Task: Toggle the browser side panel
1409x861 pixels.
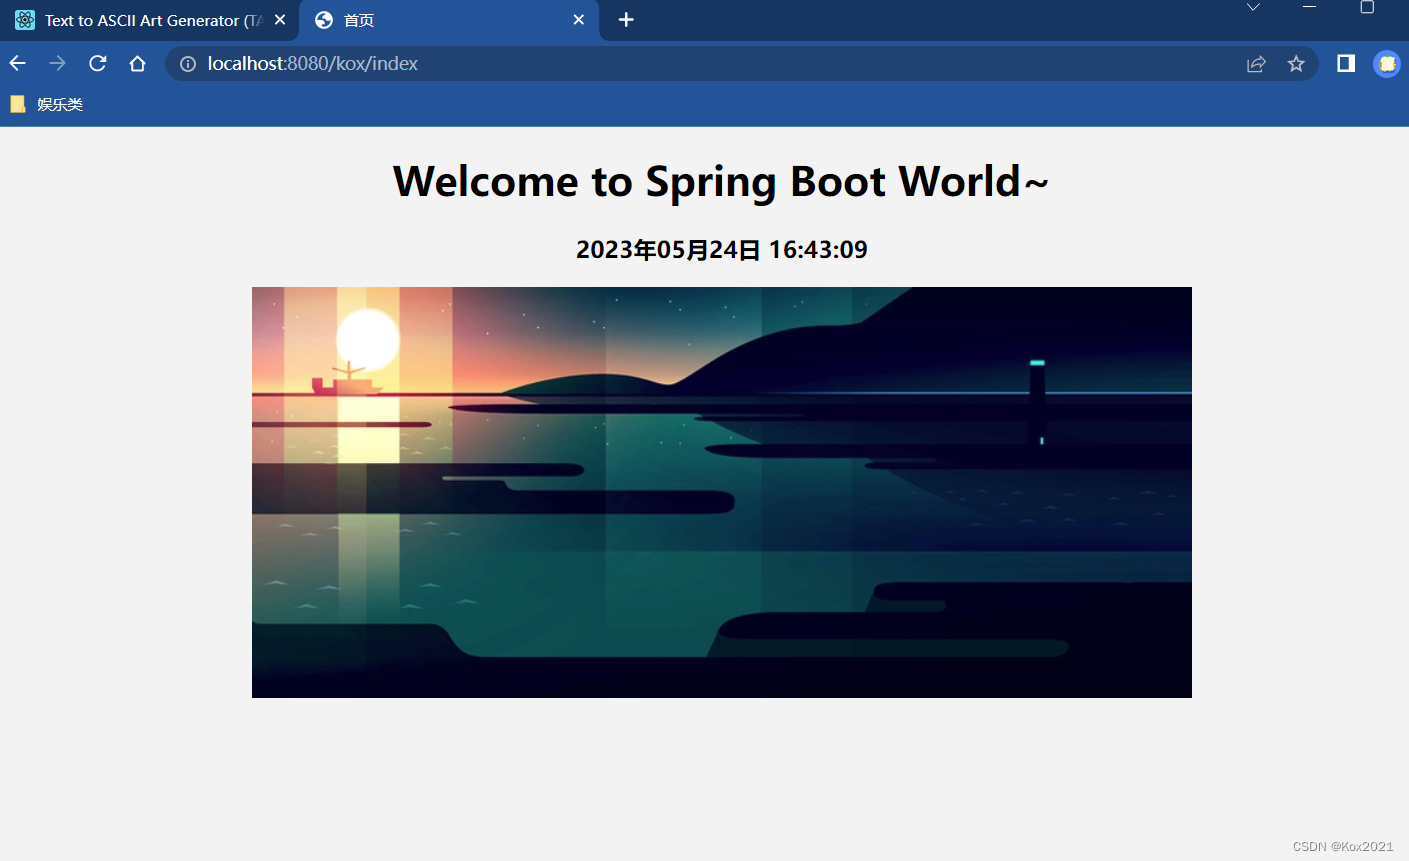Action: point(1346,64)
